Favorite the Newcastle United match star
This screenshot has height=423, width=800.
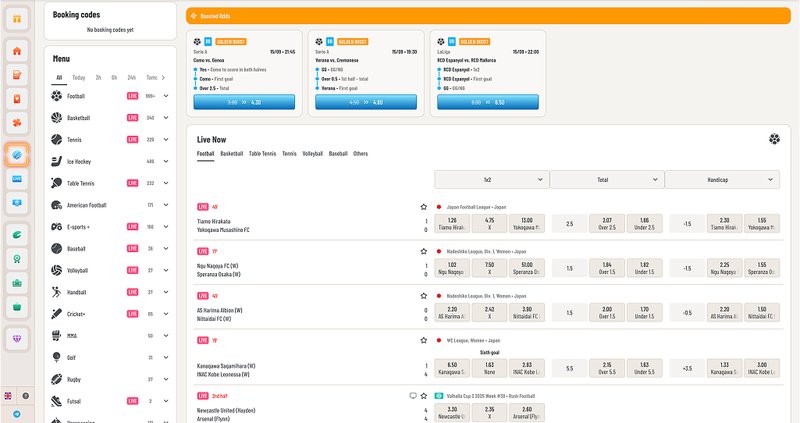tap(423, 395)
